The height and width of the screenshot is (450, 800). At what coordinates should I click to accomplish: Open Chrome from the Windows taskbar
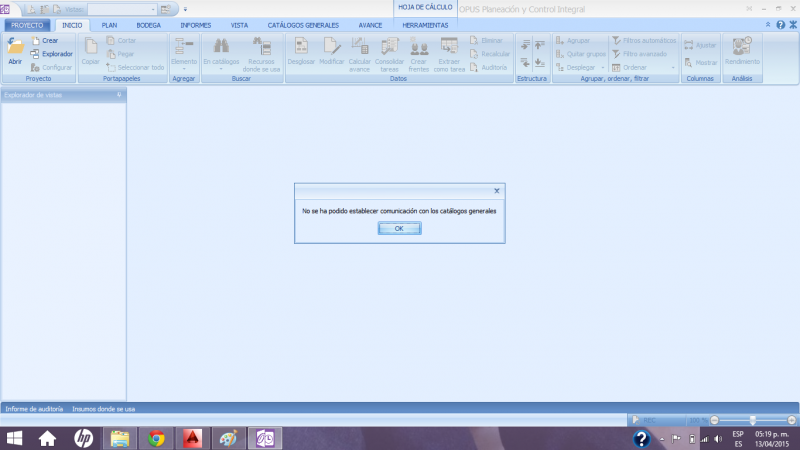click(x=155, y=438)
